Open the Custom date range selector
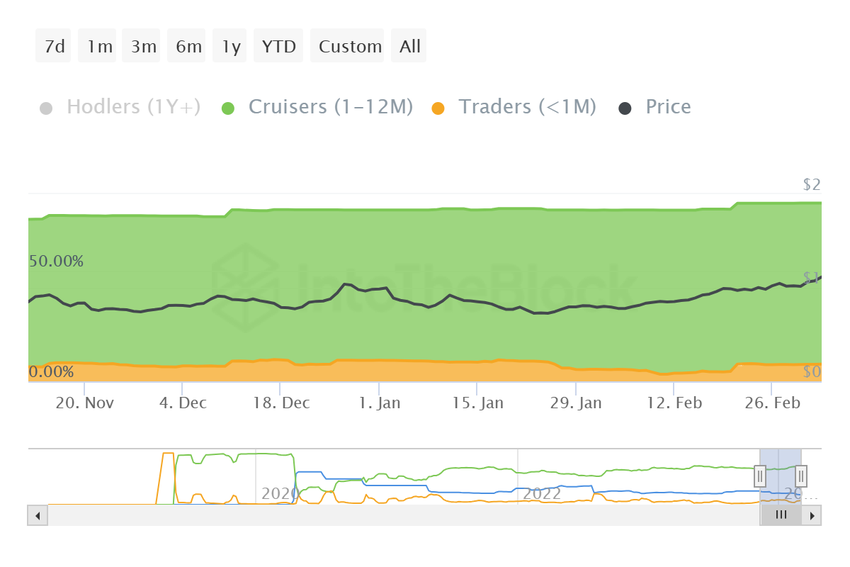Viewport: 850px width, 567px height. (x=347, y=46)
